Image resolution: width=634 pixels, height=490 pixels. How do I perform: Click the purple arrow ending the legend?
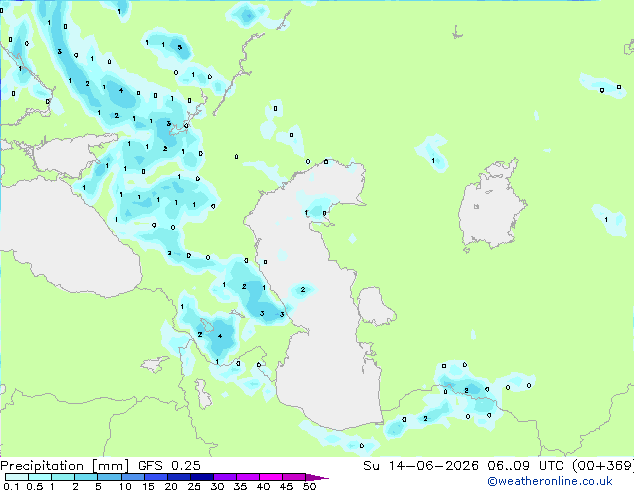click(x=317, y=477)
